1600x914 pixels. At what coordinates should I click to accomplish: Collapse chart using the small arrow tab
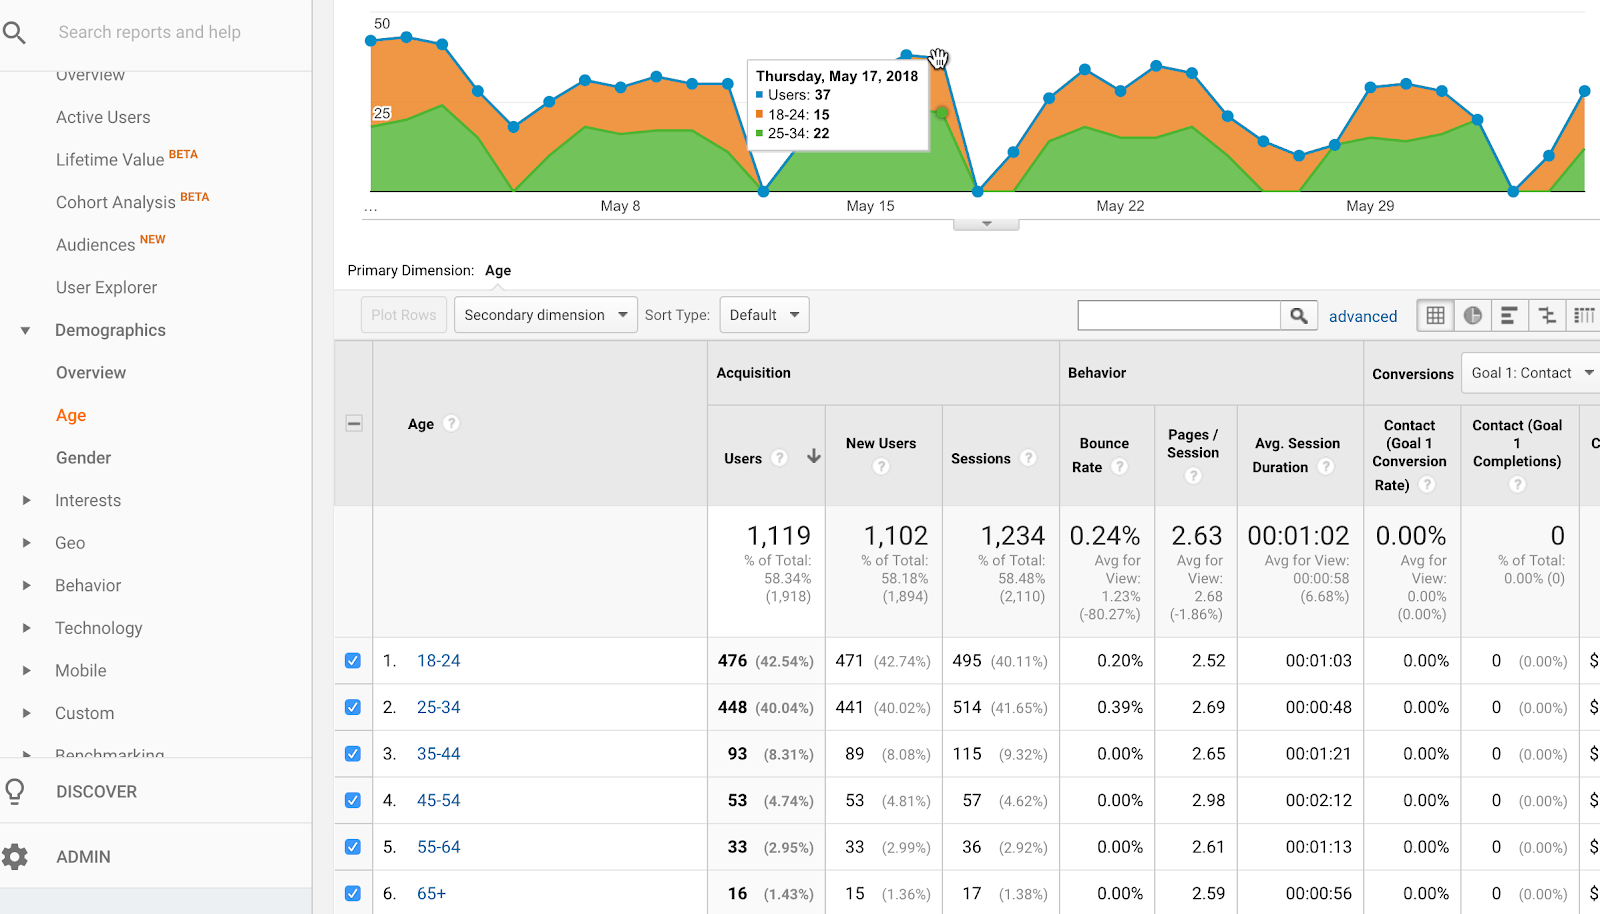point(986,224)
